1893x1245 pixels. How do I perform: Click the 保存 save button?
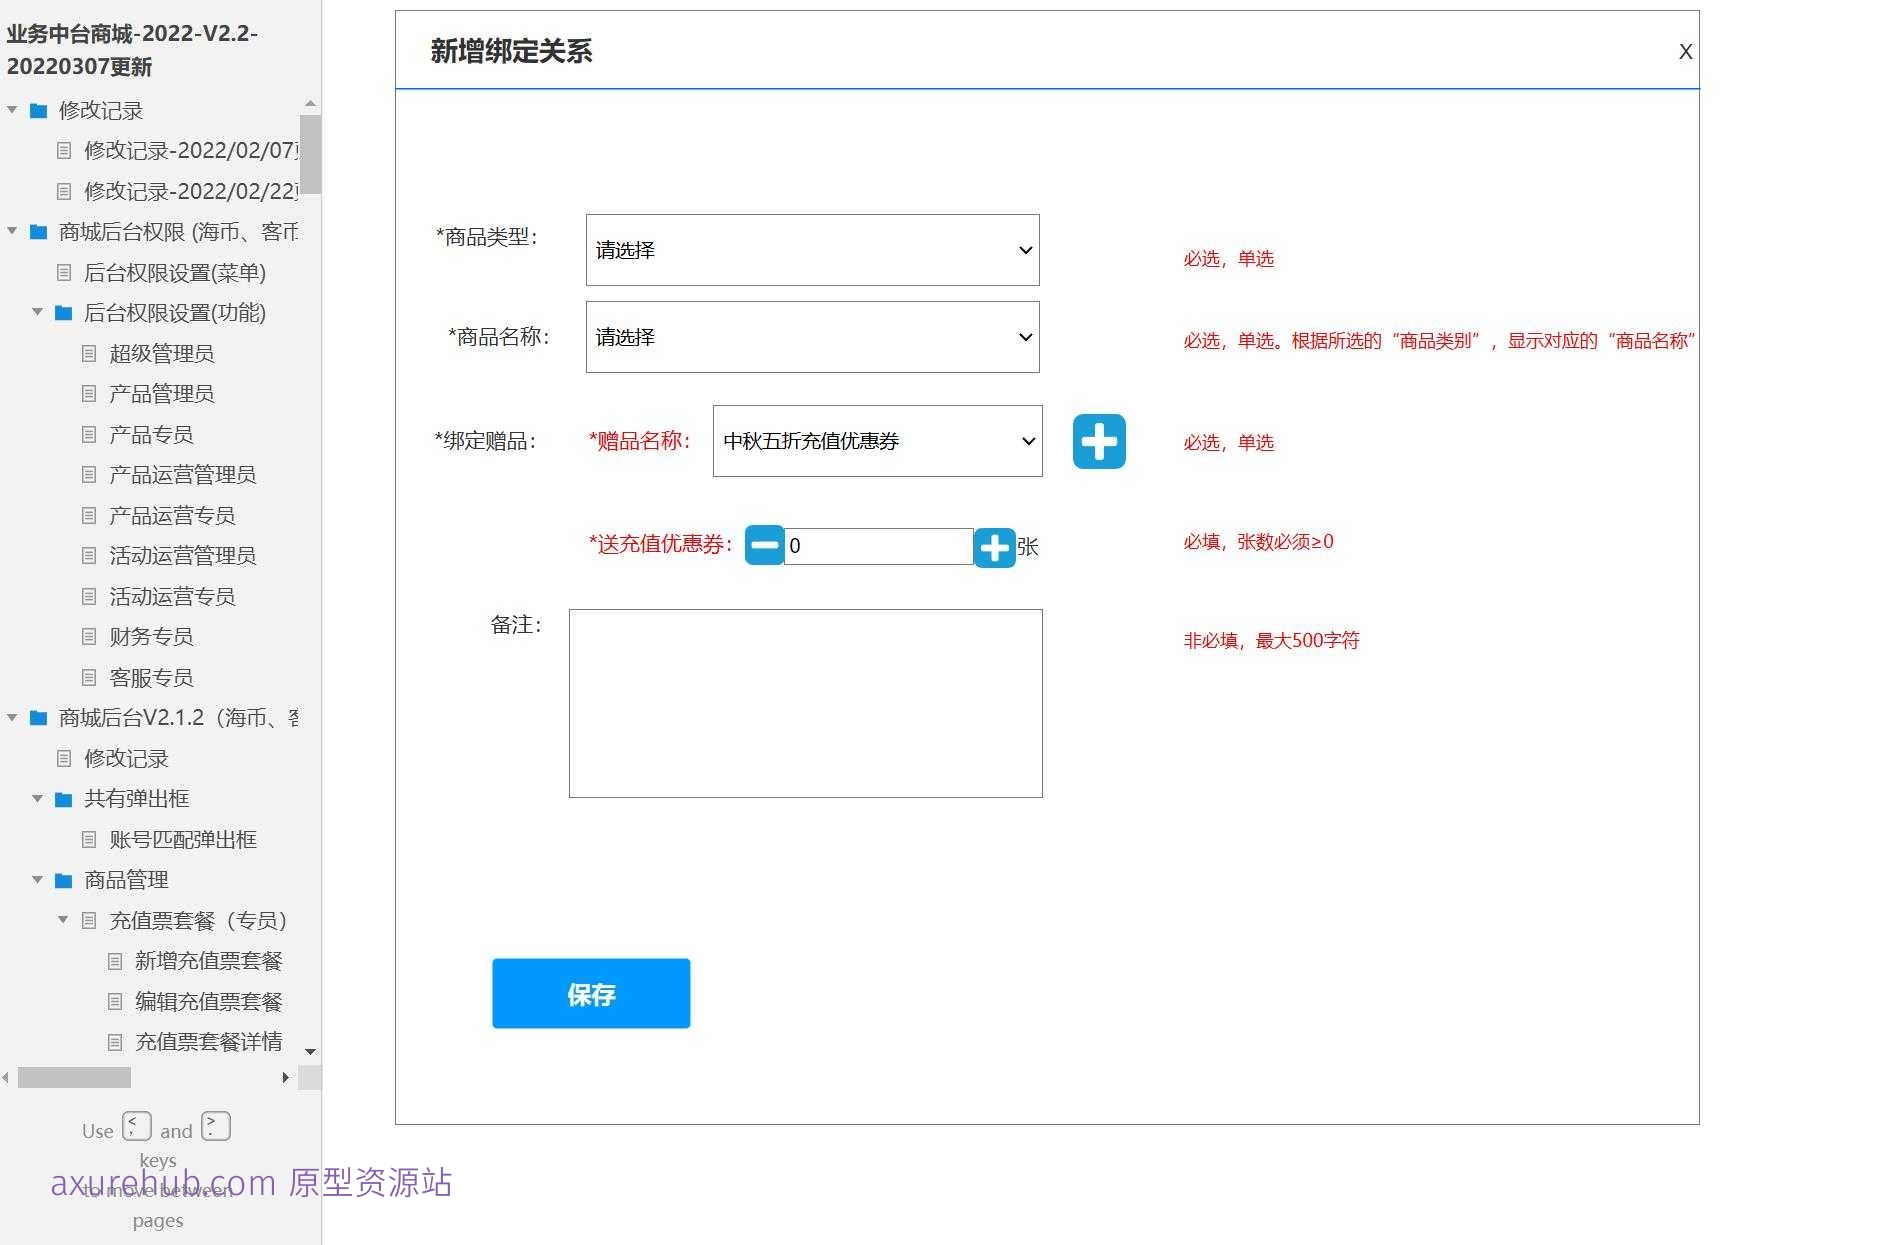(x=590, y=992)
